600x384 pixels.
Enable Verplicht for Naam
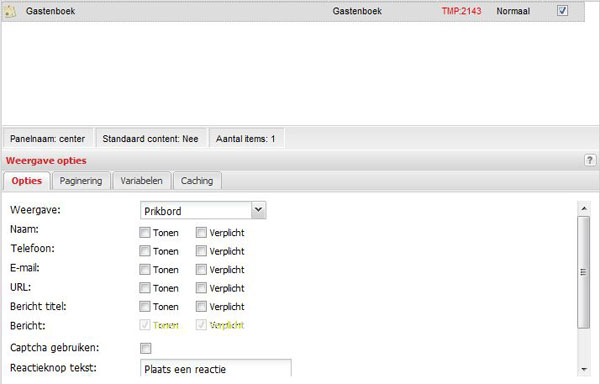(201, 233)
